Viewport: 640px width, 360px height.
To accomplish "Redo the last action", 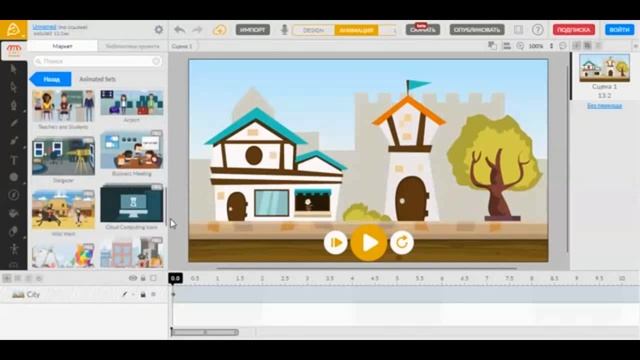I will point(198,29).
